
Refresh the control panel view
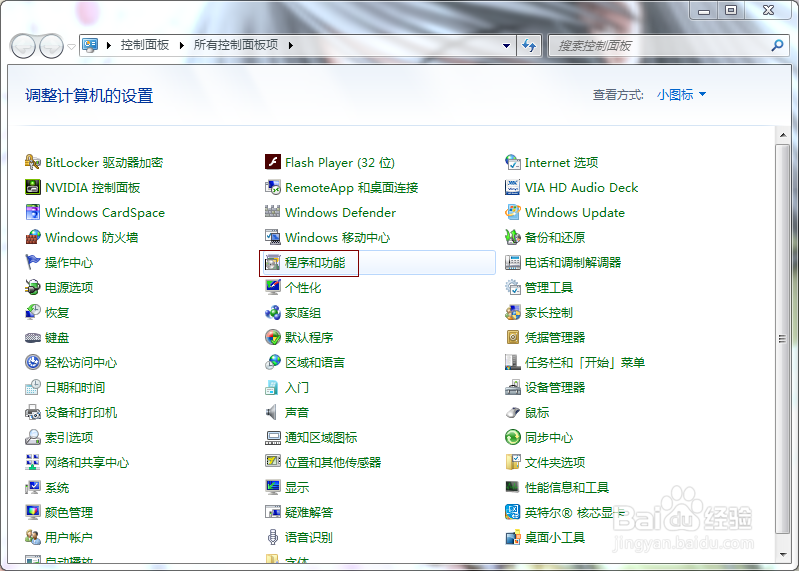pos(529,46)
